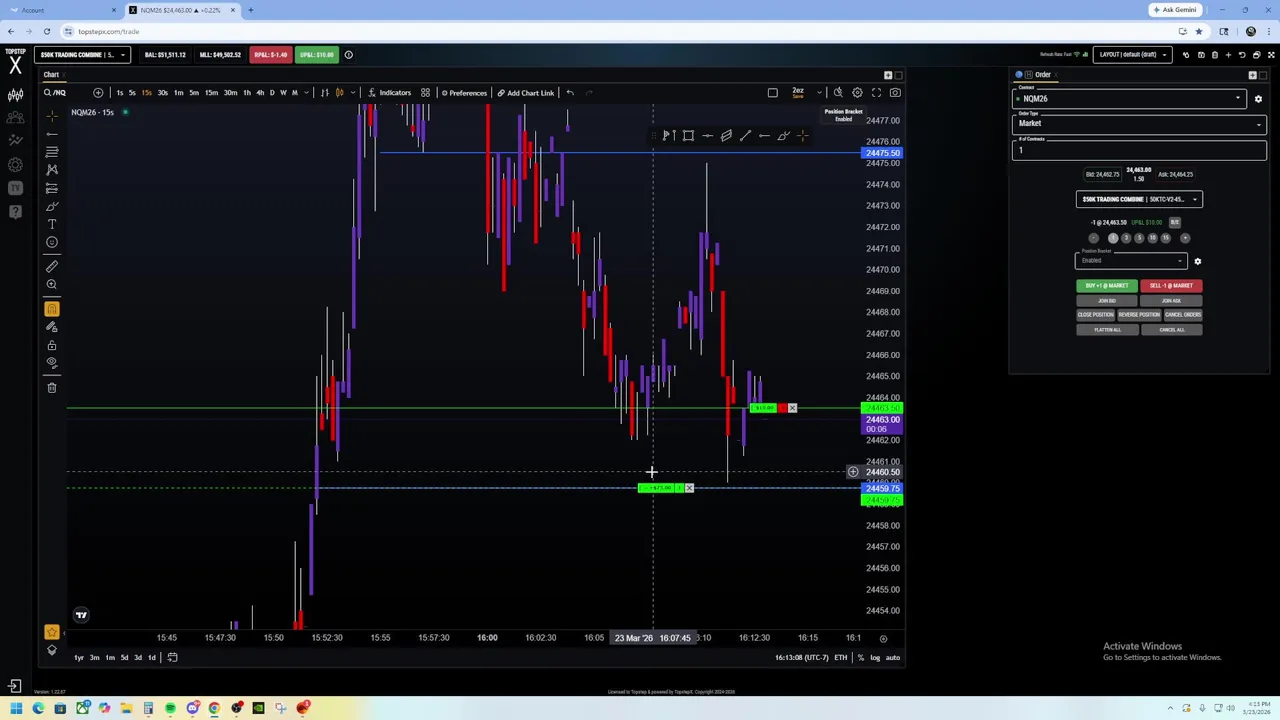Image resolution: width=1280 pixels, height=720 pixels.
Task: Toggle the log scale button
Action: [875, 657]
